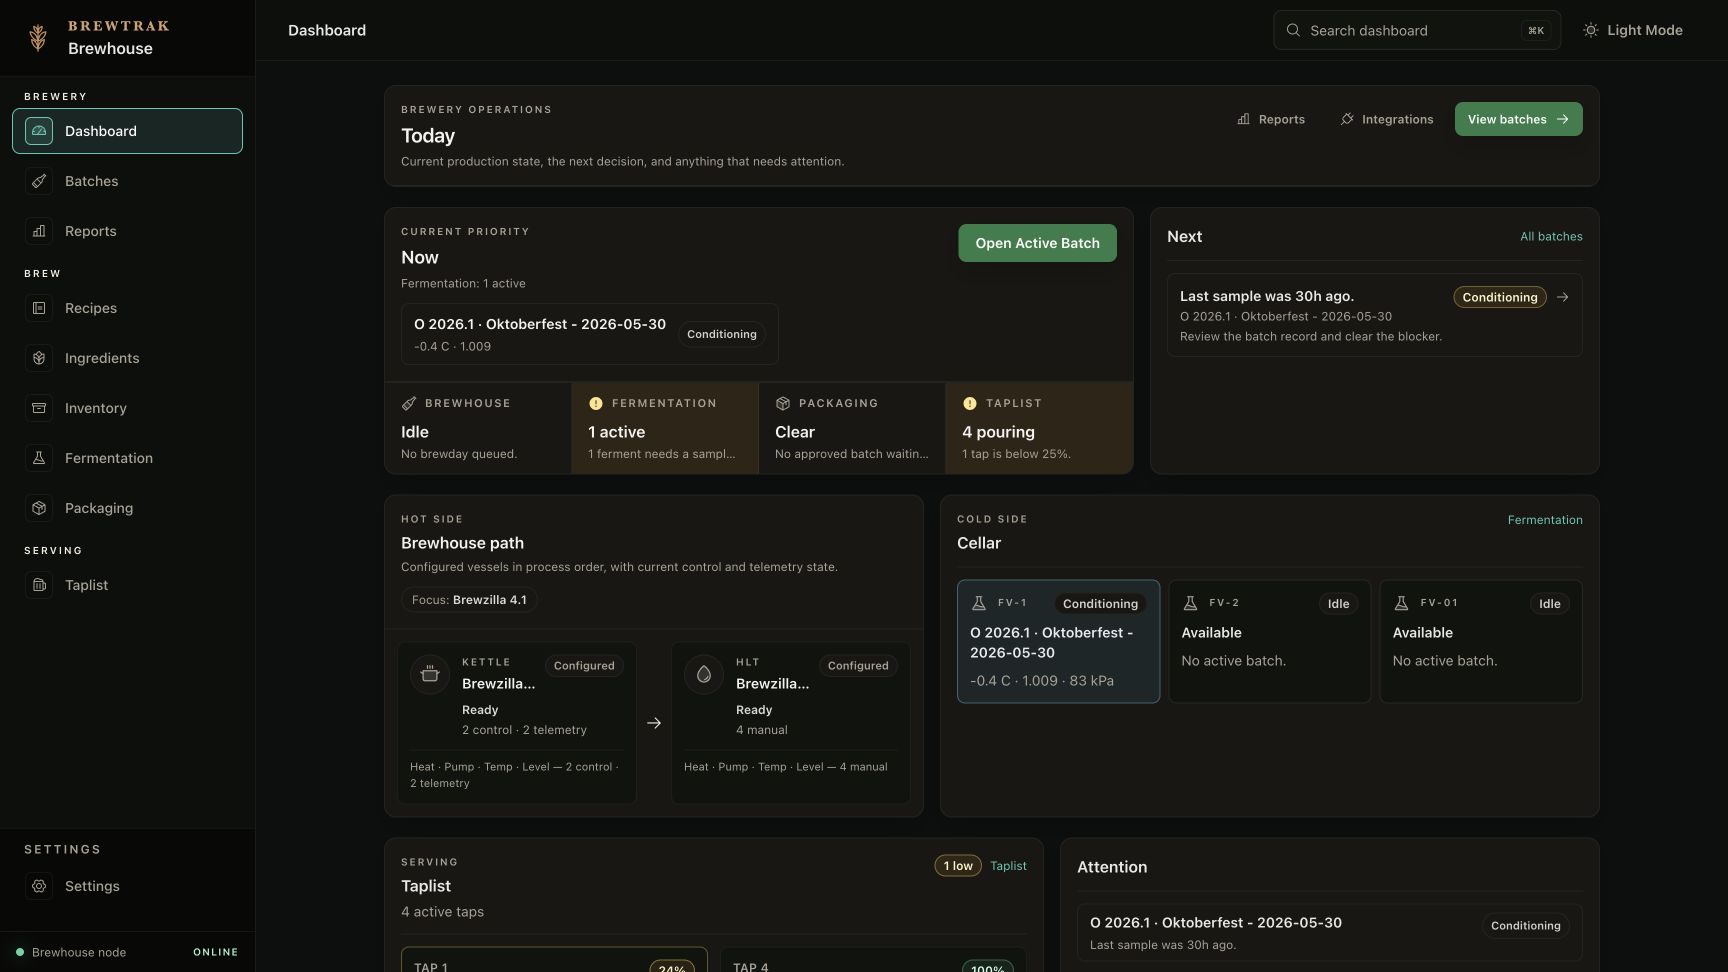
Task: Click the FV-1 flask icon
Action: point(979,603)
